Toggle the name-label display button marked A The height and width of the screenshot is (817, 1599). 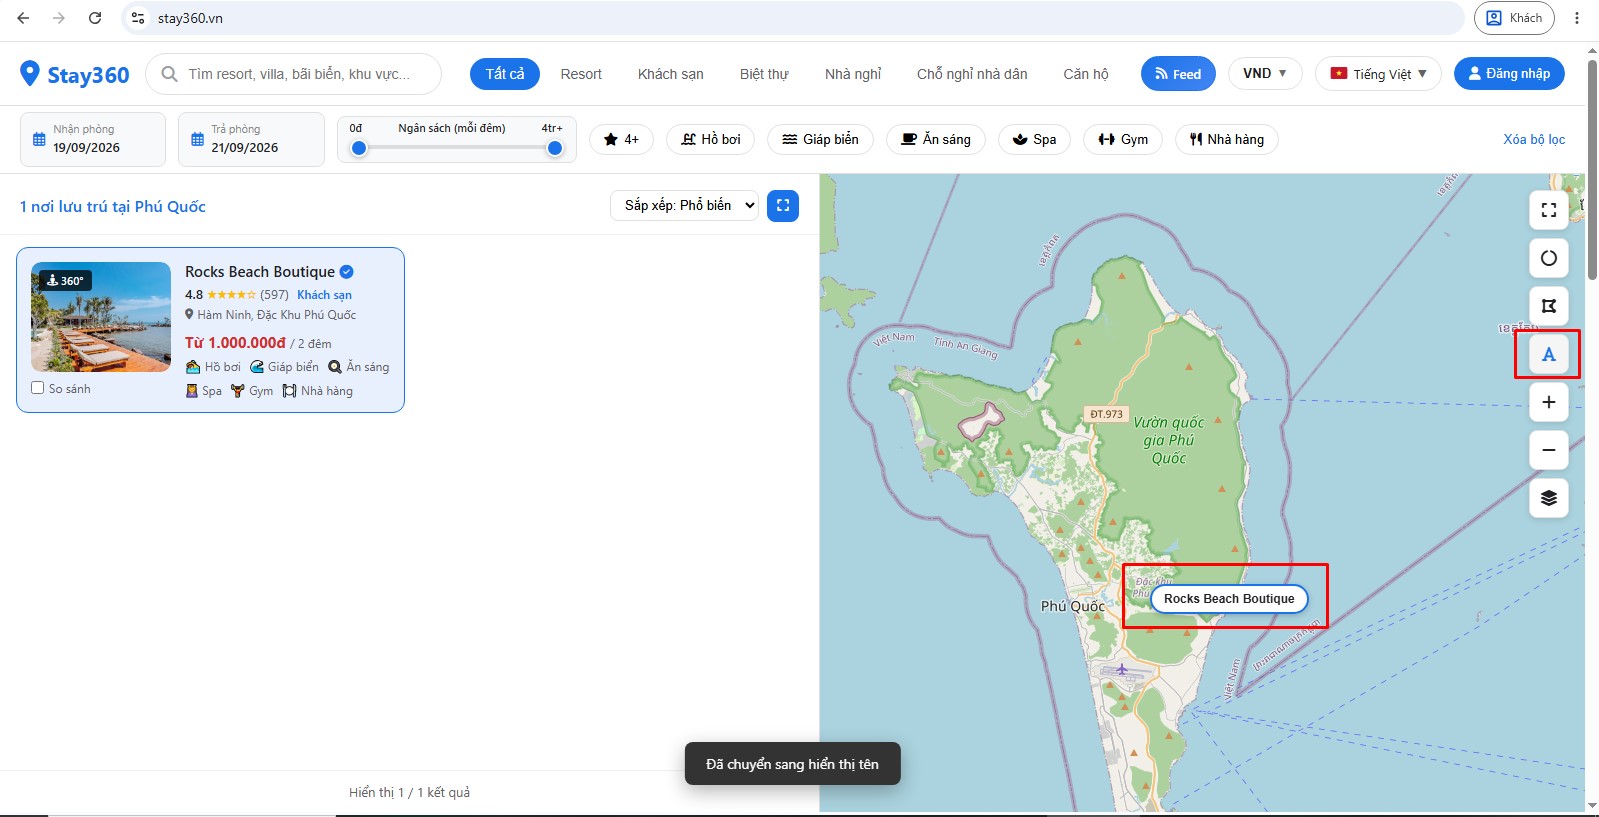pyautogui.click(x=1548, y=354)
